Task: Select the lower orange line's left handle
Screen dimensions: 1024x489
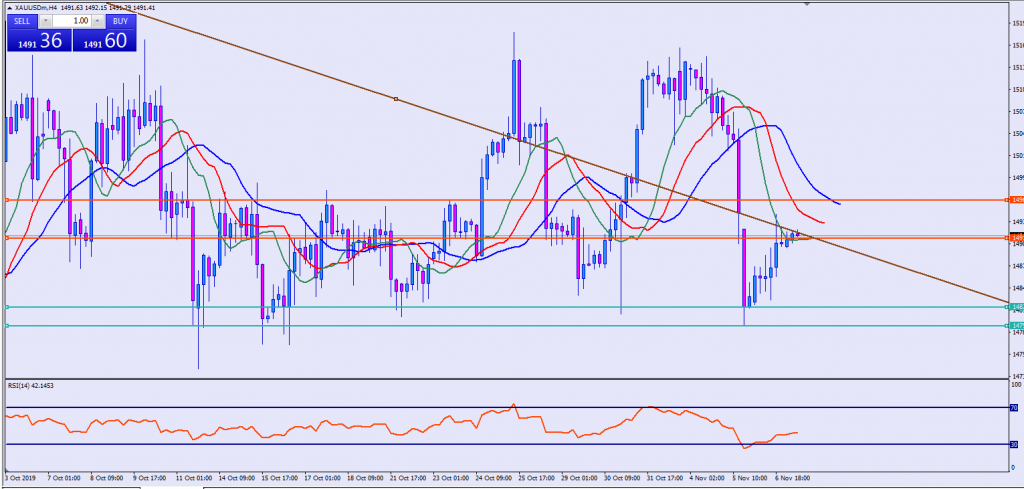Action: click(x=7, y=238)
